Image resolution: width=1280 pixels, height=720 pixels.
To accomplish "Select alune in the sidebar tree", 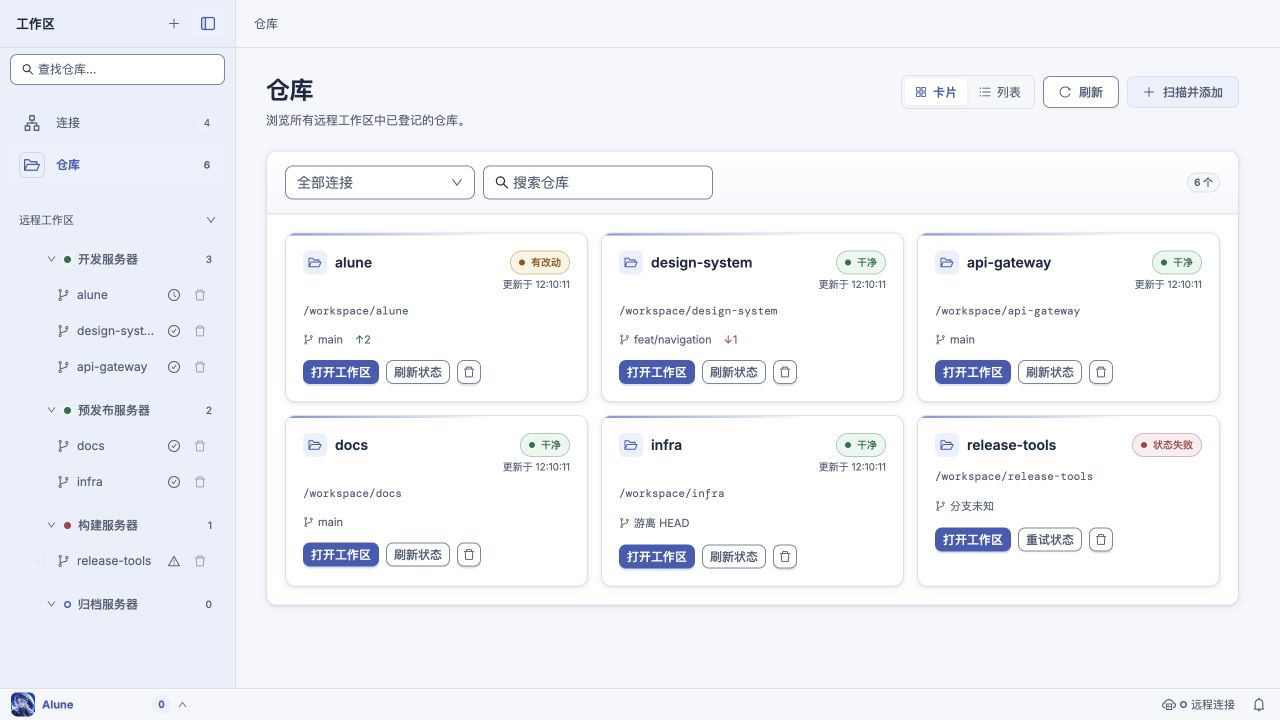I will [x=92, y=295].
